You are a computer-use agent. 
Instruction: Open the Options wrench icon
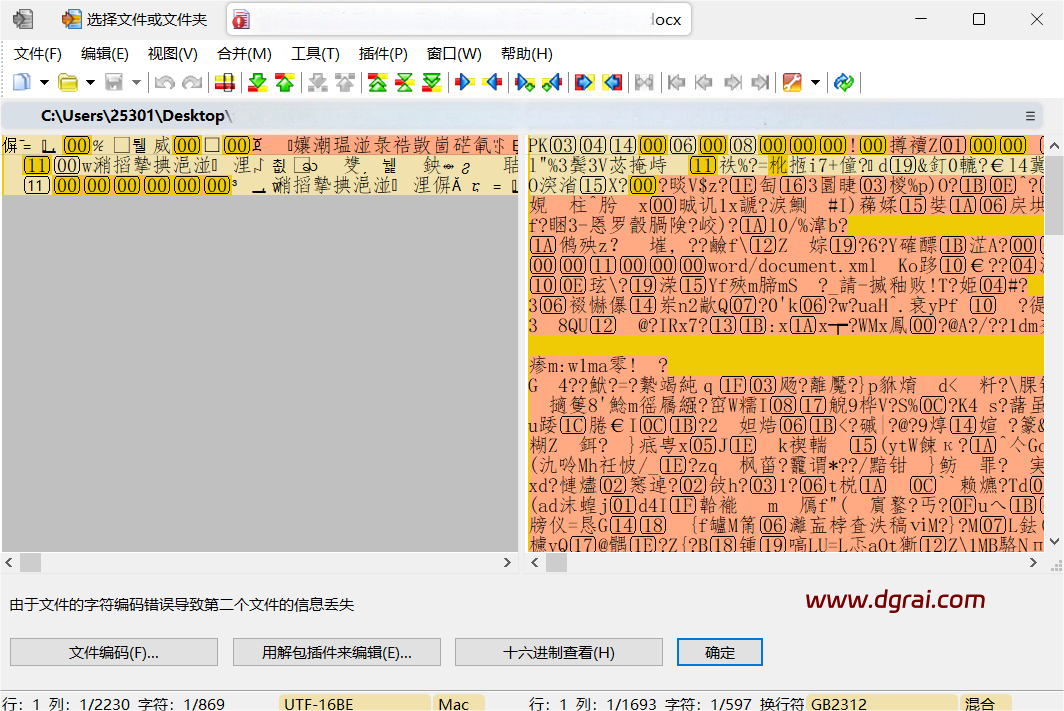pyautogui.click(x=792, y=82)
